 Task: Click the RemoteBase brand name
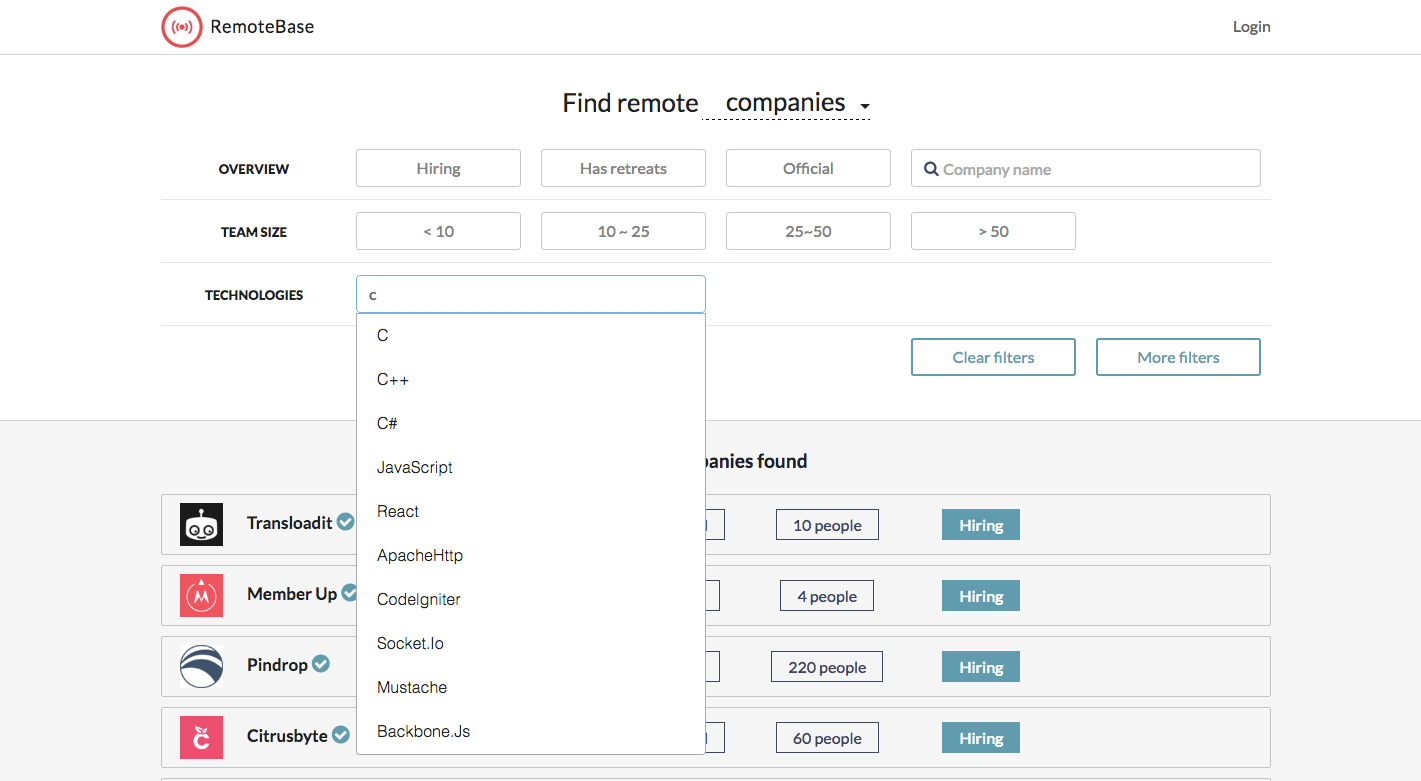pyautogui.click(x=262, y=27)
